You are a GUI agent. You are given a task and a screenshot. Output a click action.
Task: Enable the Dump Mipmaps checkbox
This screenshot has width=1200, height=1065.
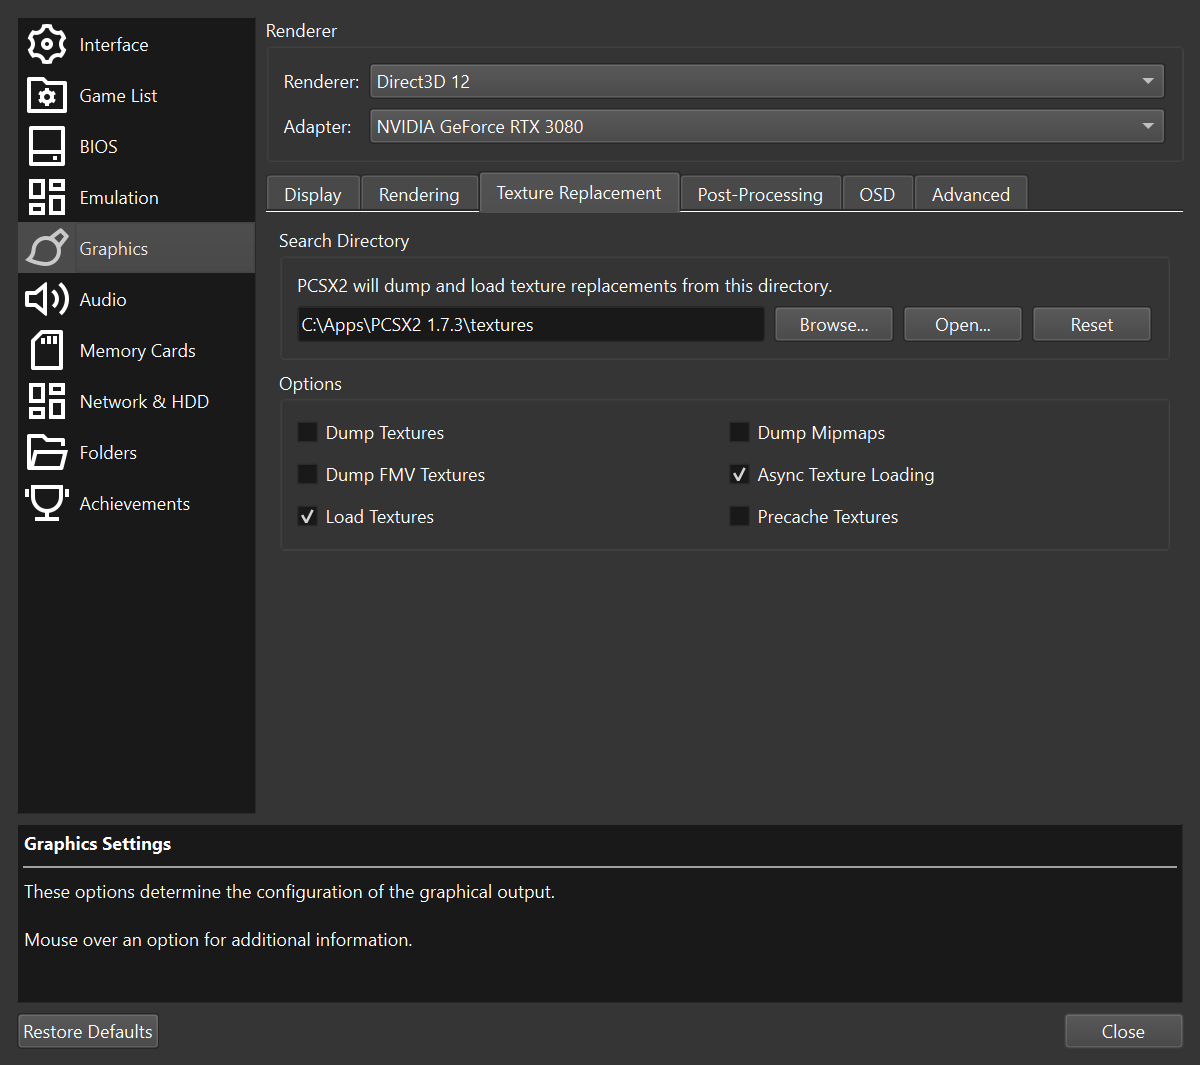click(x=739, y=432)
